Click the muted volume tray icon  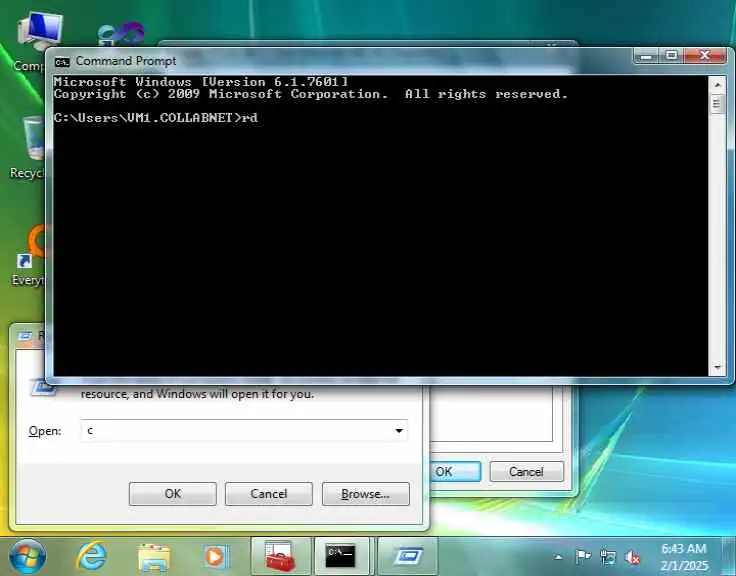click(632, 557)
